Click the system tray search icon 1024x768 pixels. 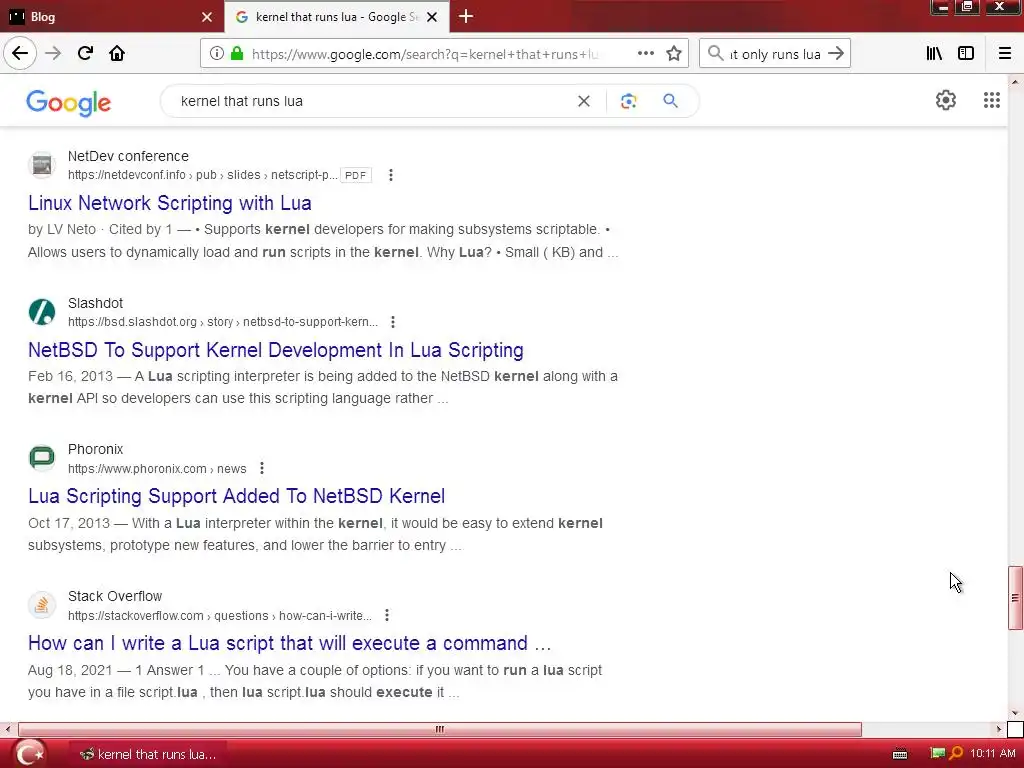(956, 754)
